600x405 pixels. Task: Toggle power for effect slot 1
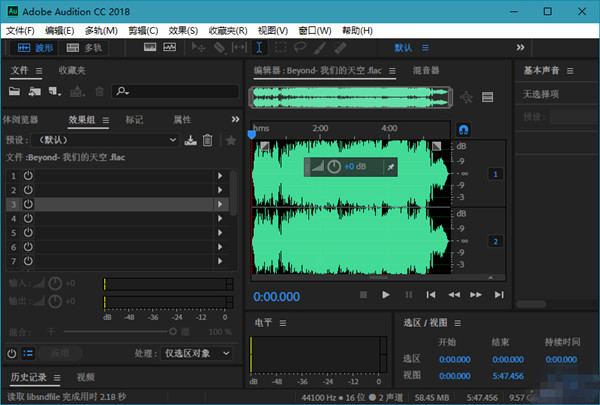(29, 176)
